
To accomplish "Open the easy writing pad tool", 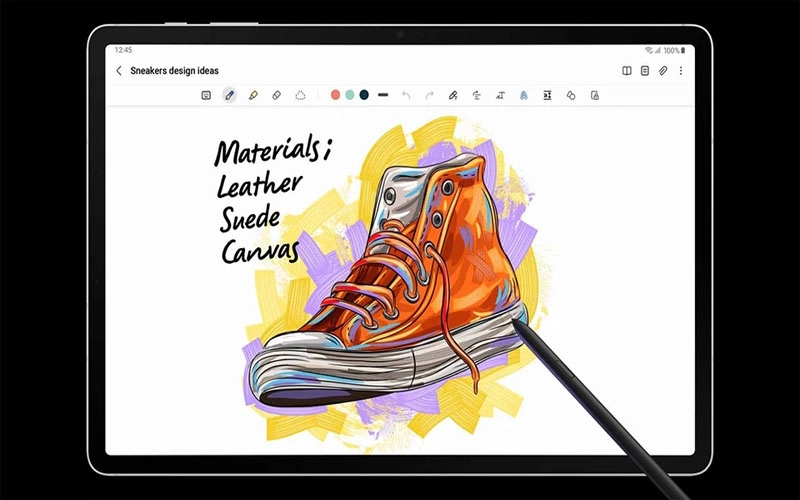I will (x=547, y=95).
